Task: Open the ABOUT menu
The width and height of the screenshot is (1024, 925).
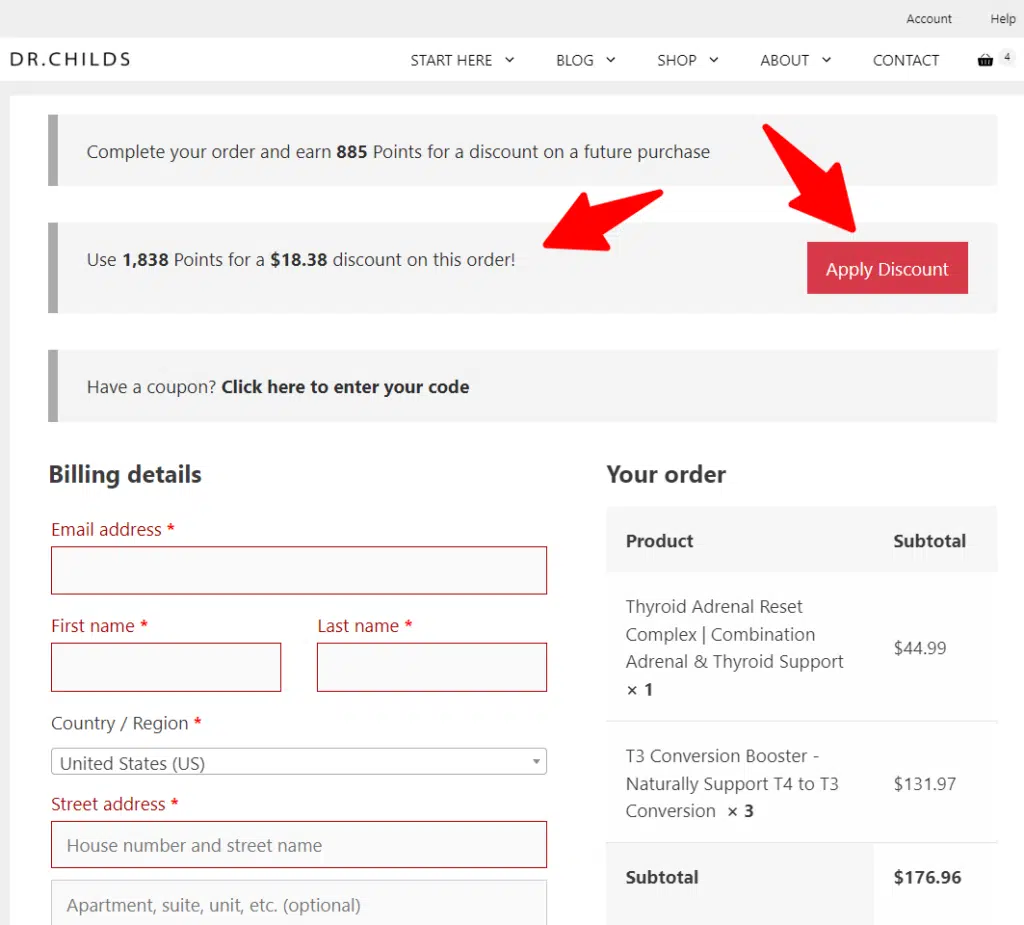Action: click(x=784, y=60)
